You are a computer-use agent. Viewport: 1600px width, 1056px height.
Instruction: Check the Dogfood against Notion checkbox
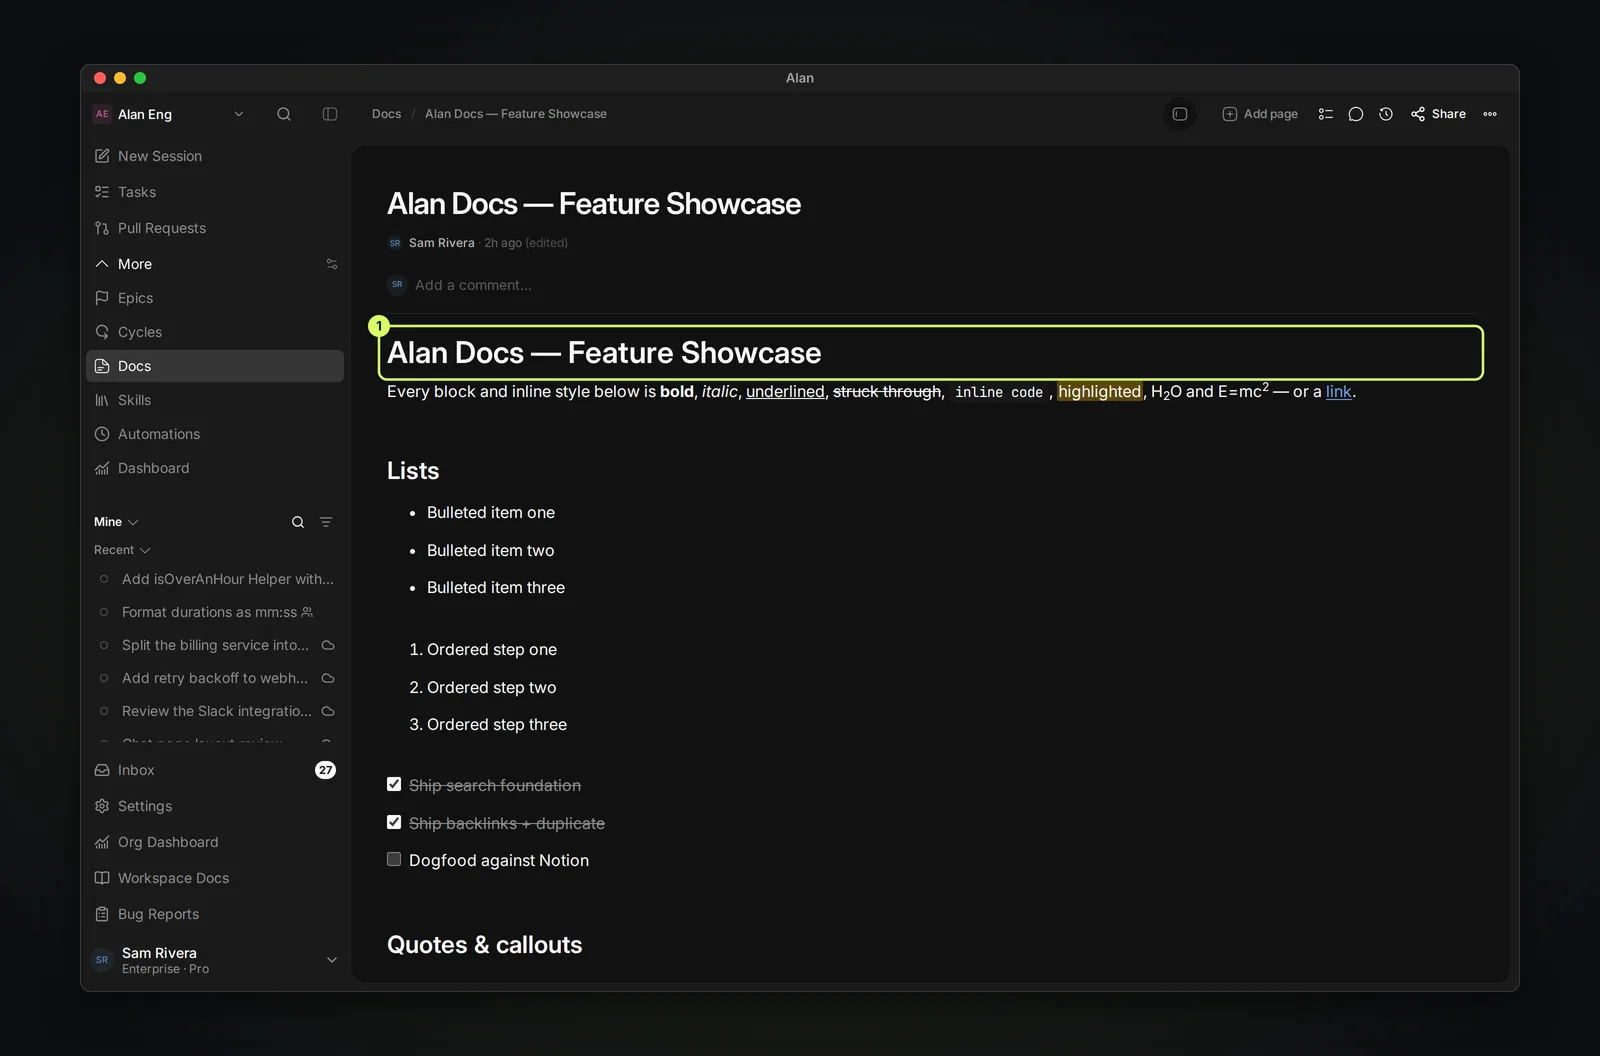pyautogui.click(x=394, y=859)
